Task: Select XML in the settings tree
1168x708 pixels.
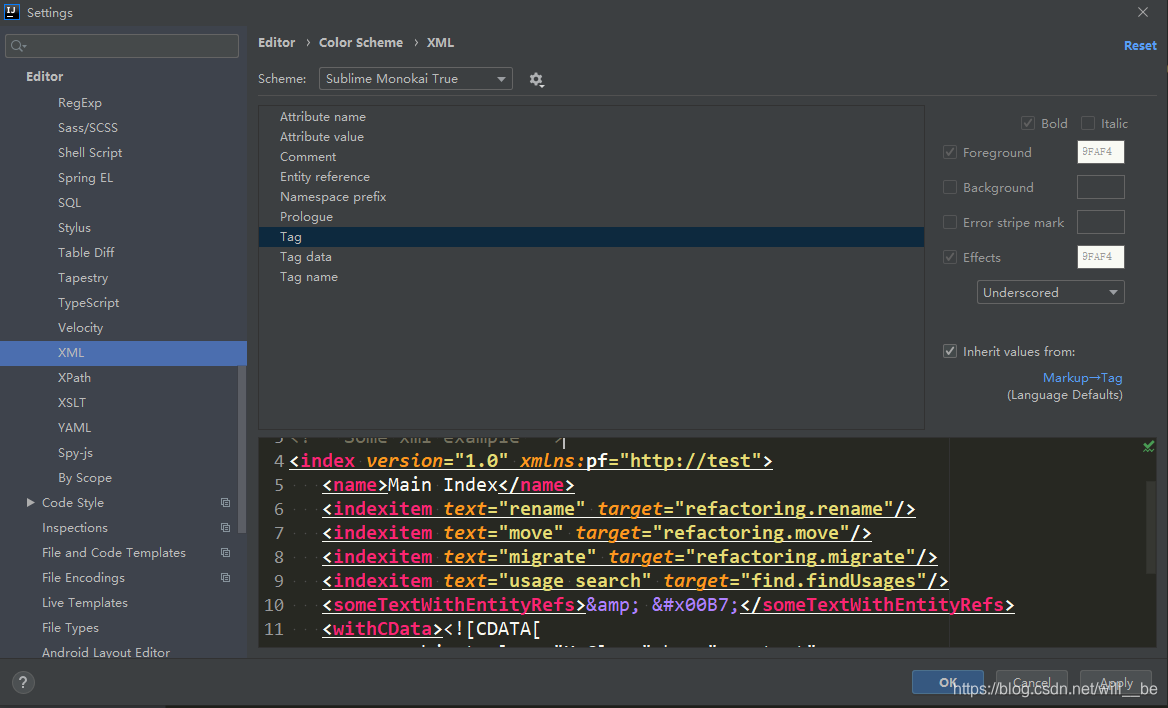Action: point(123,353)
